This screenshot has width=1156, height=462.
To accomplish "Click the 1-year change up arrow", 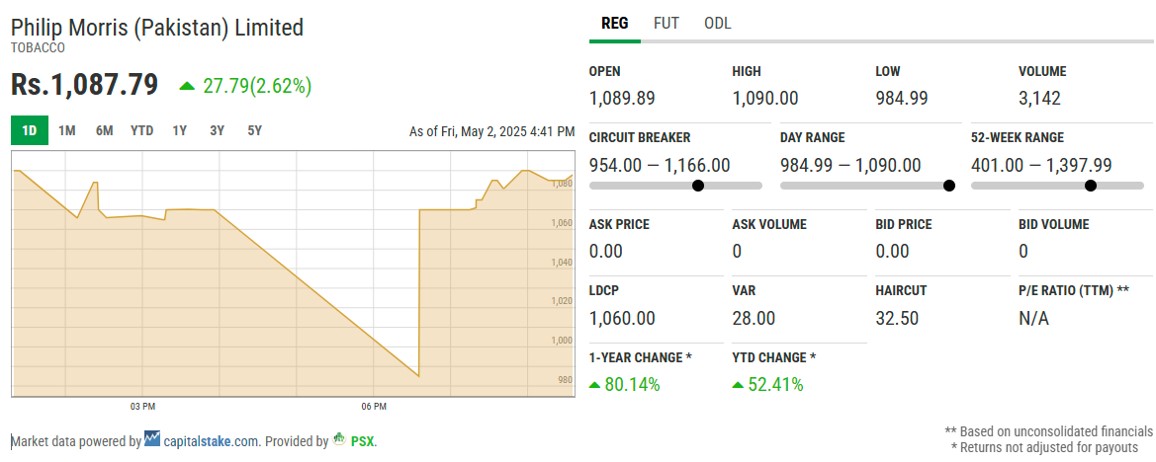I will (594, 385).
